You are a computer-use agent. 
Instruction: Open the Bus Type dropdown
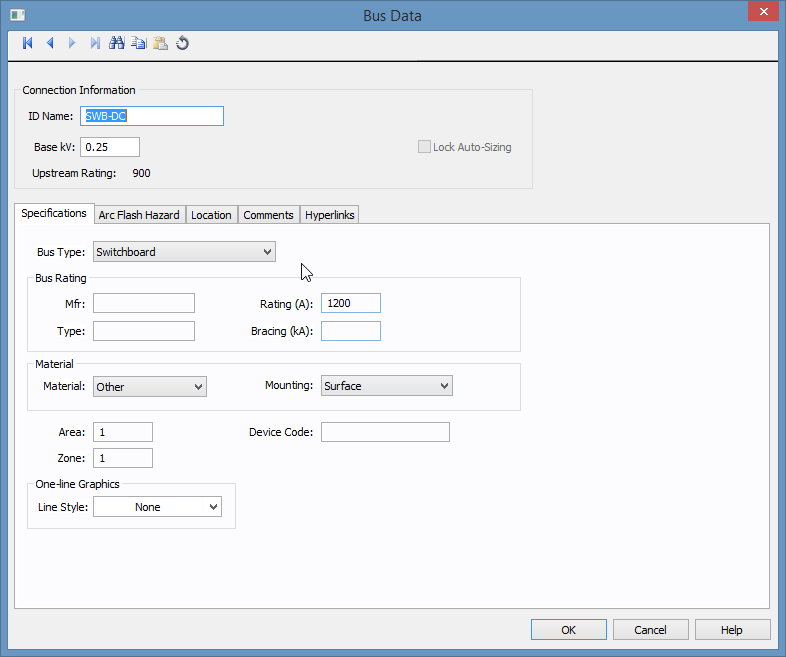pyautogui.click(x=184, y=252)
